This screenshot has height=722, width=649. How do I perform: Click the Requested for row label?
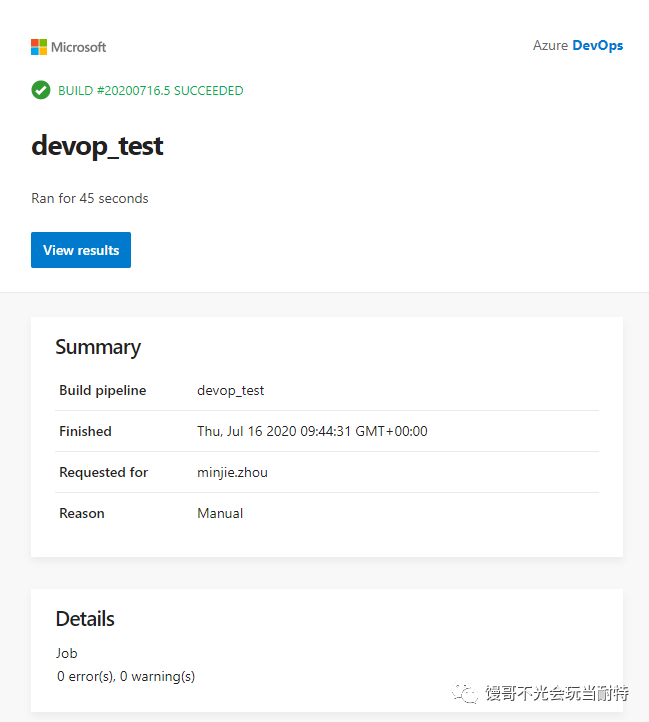click(104, 472)
